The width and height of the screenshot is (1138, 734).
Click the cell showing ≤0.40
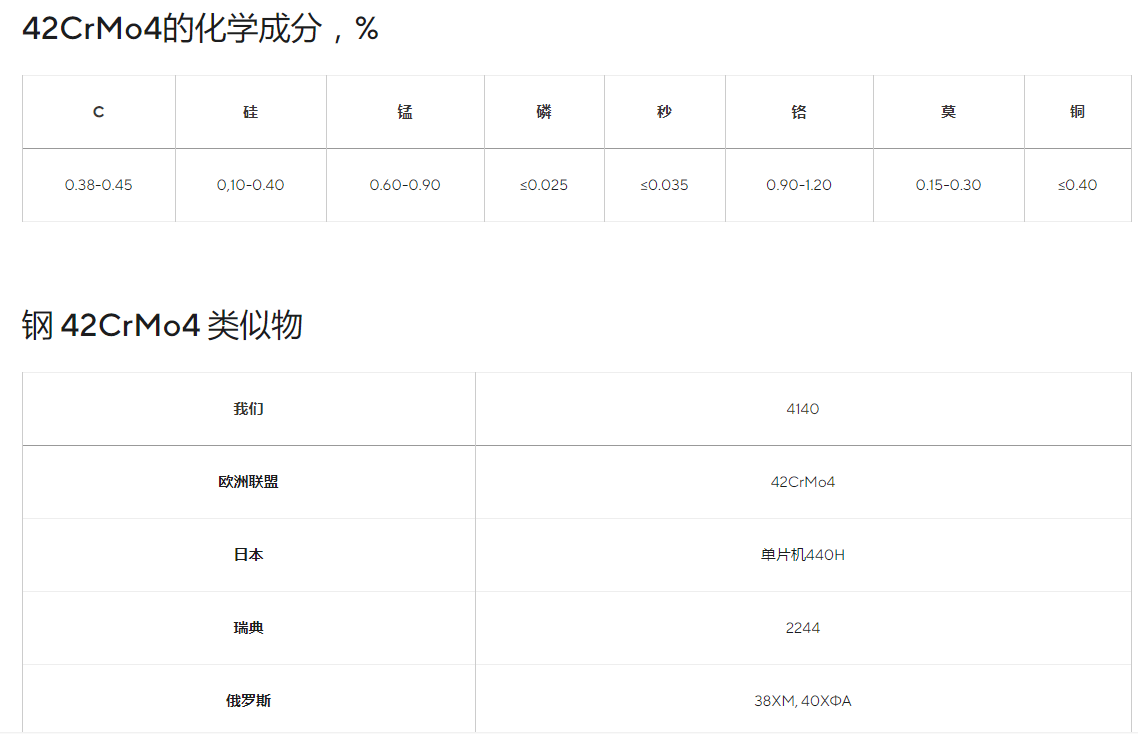(x=1078, y=184)
